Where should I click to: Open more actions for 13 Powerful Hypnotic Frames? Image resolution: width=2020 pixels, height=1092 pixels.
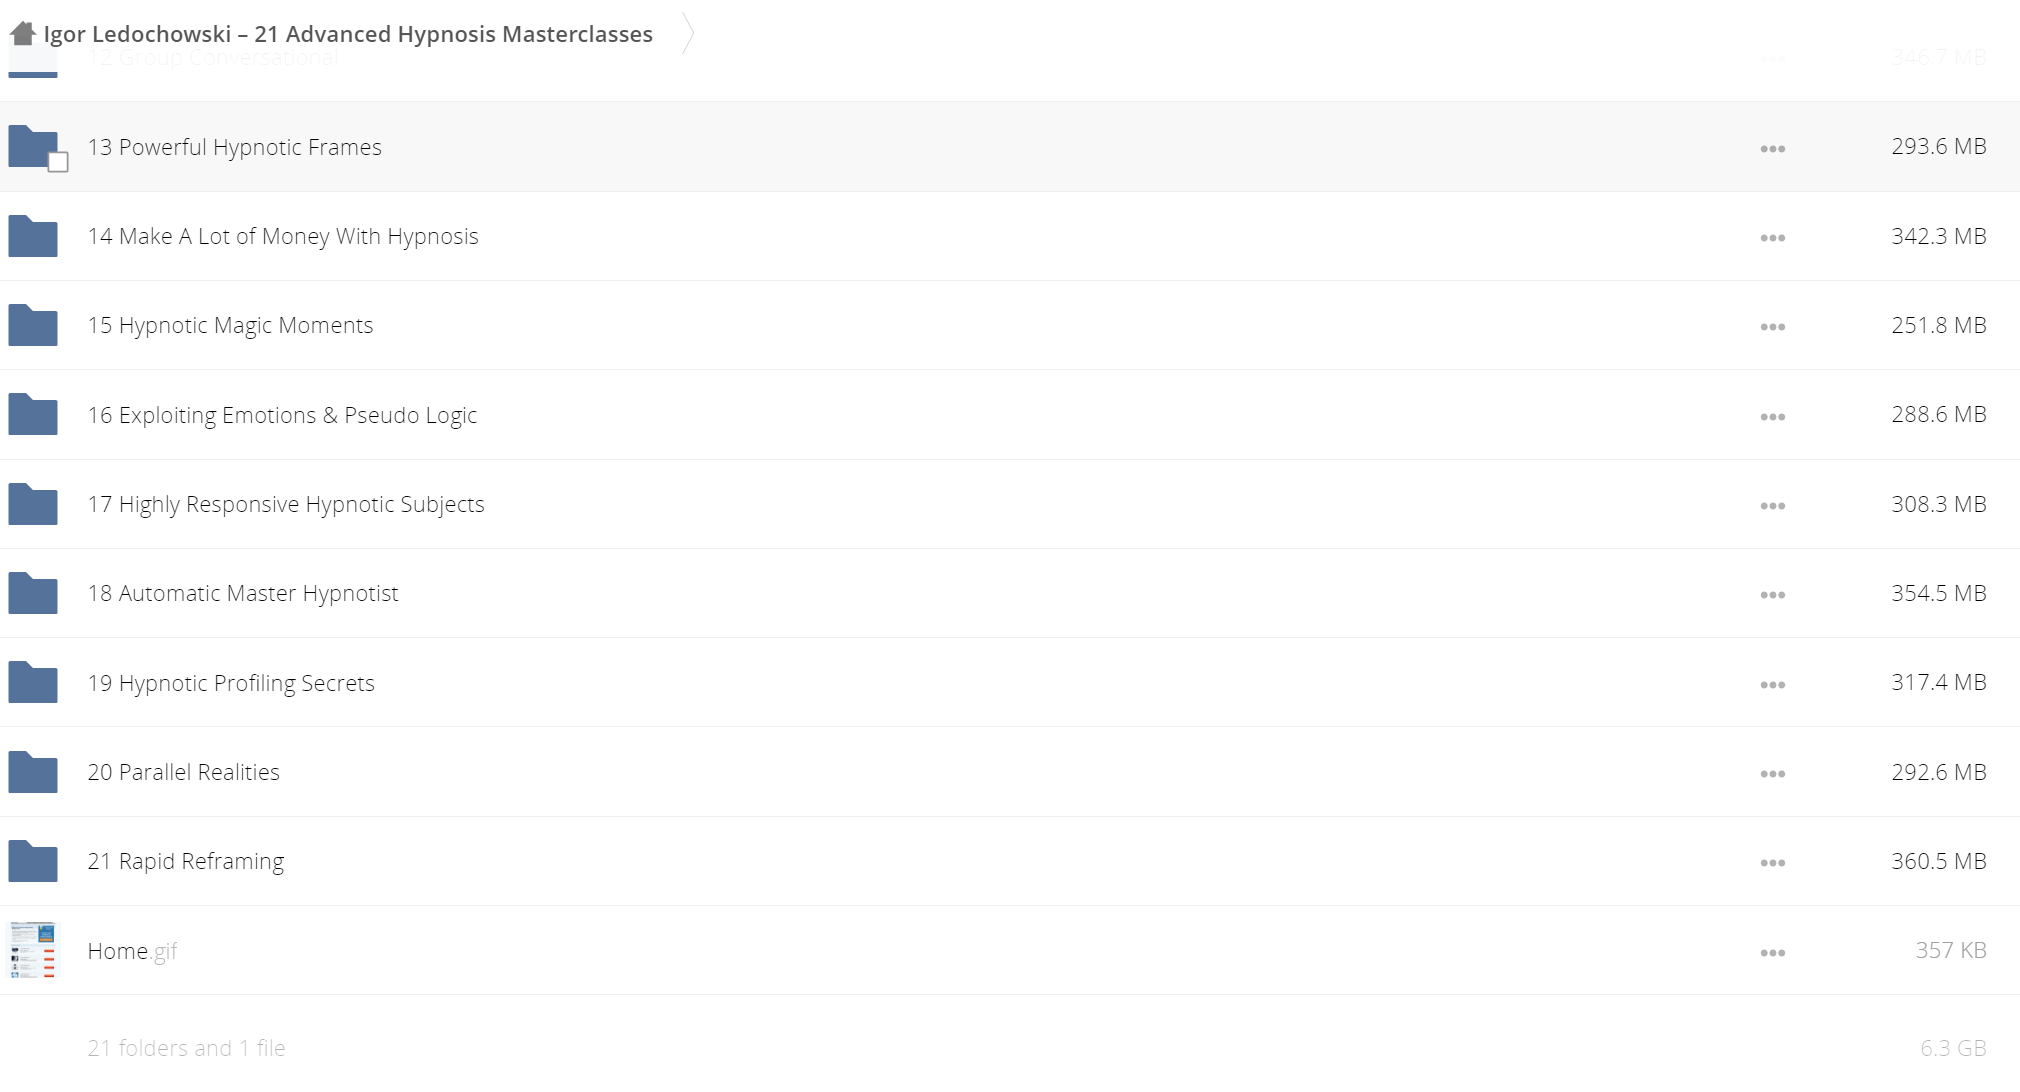click(x=1773, y=149)
